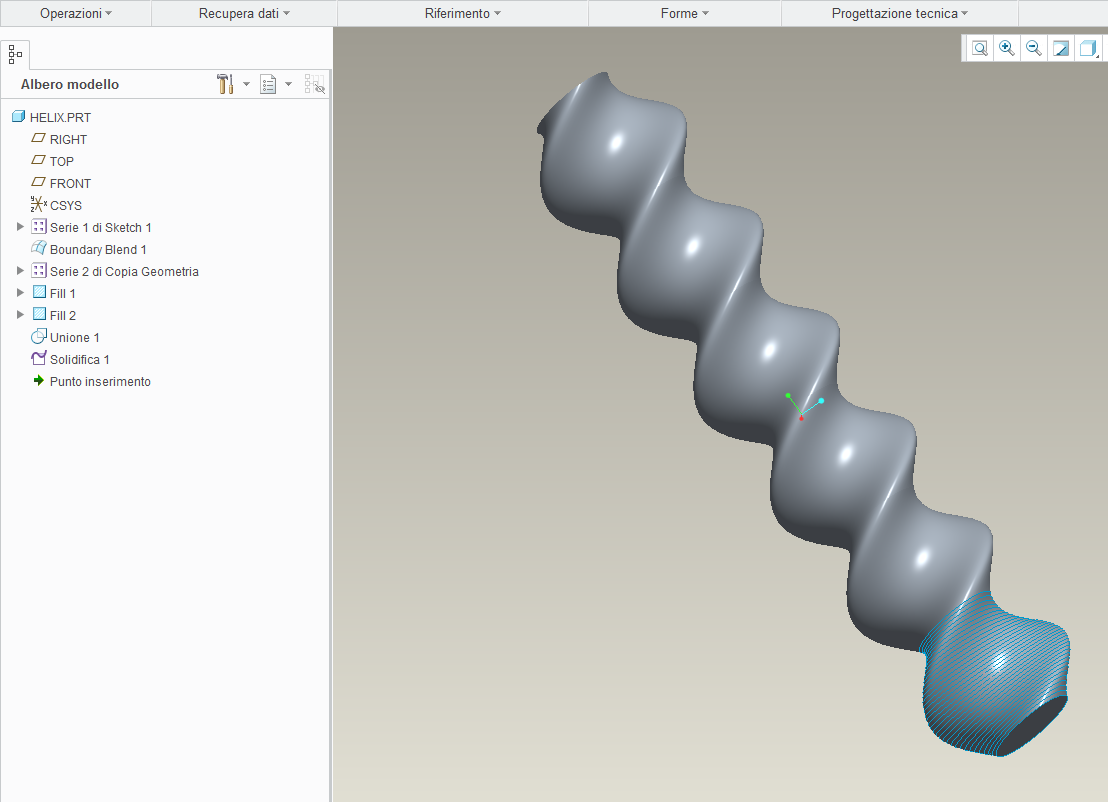Click the Serie 1 di Sketch 1 pattern icon
The image size is (1108, 802).
(39, 227)
